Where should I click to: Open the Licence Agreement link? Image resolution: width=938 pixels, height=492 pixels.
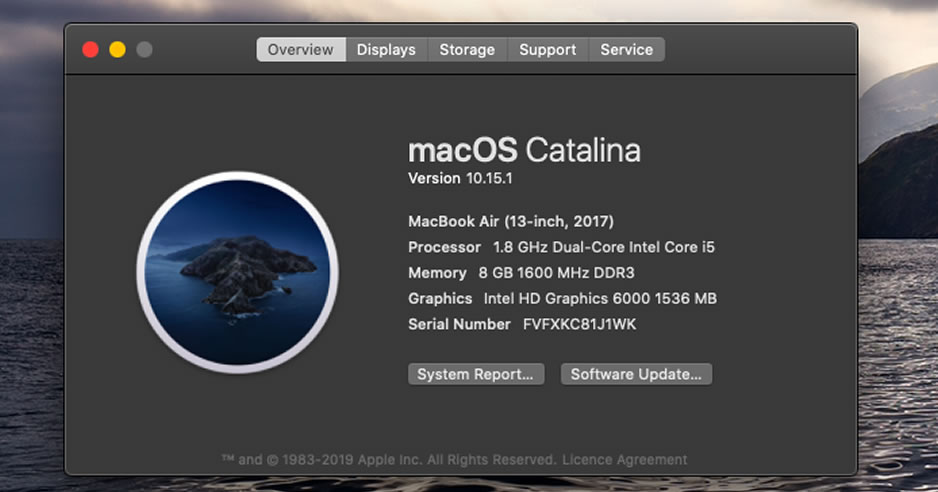point(625,460)
